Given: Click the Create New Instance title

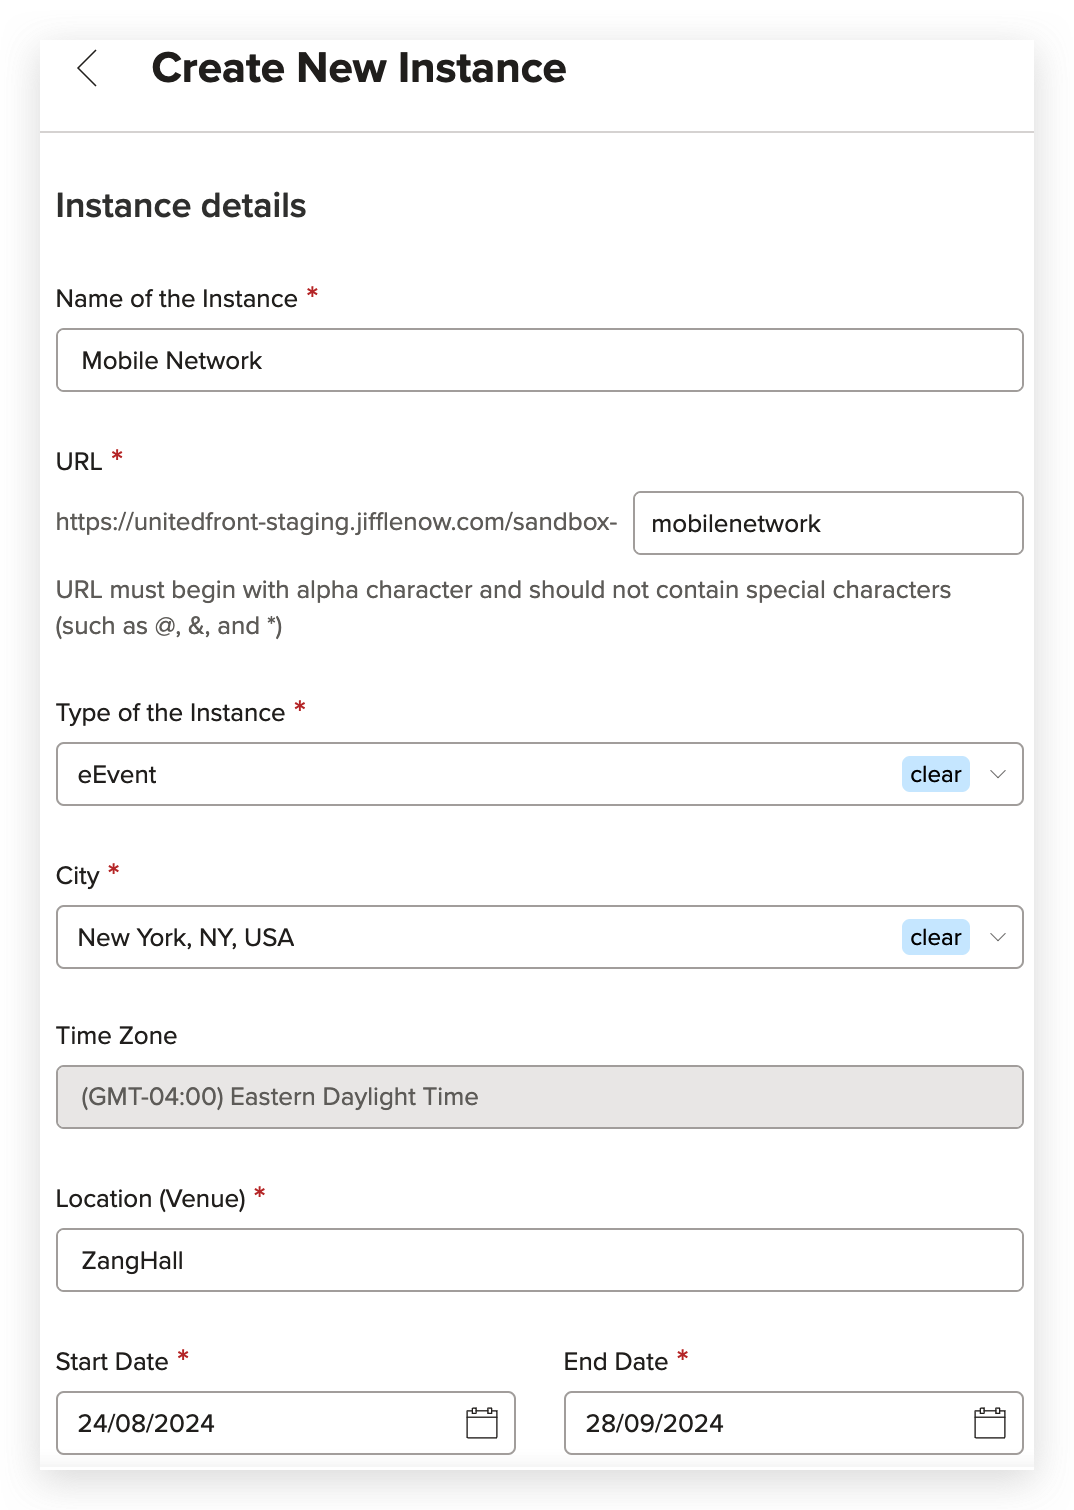Looking at the screenshot, I should (358, 68).
